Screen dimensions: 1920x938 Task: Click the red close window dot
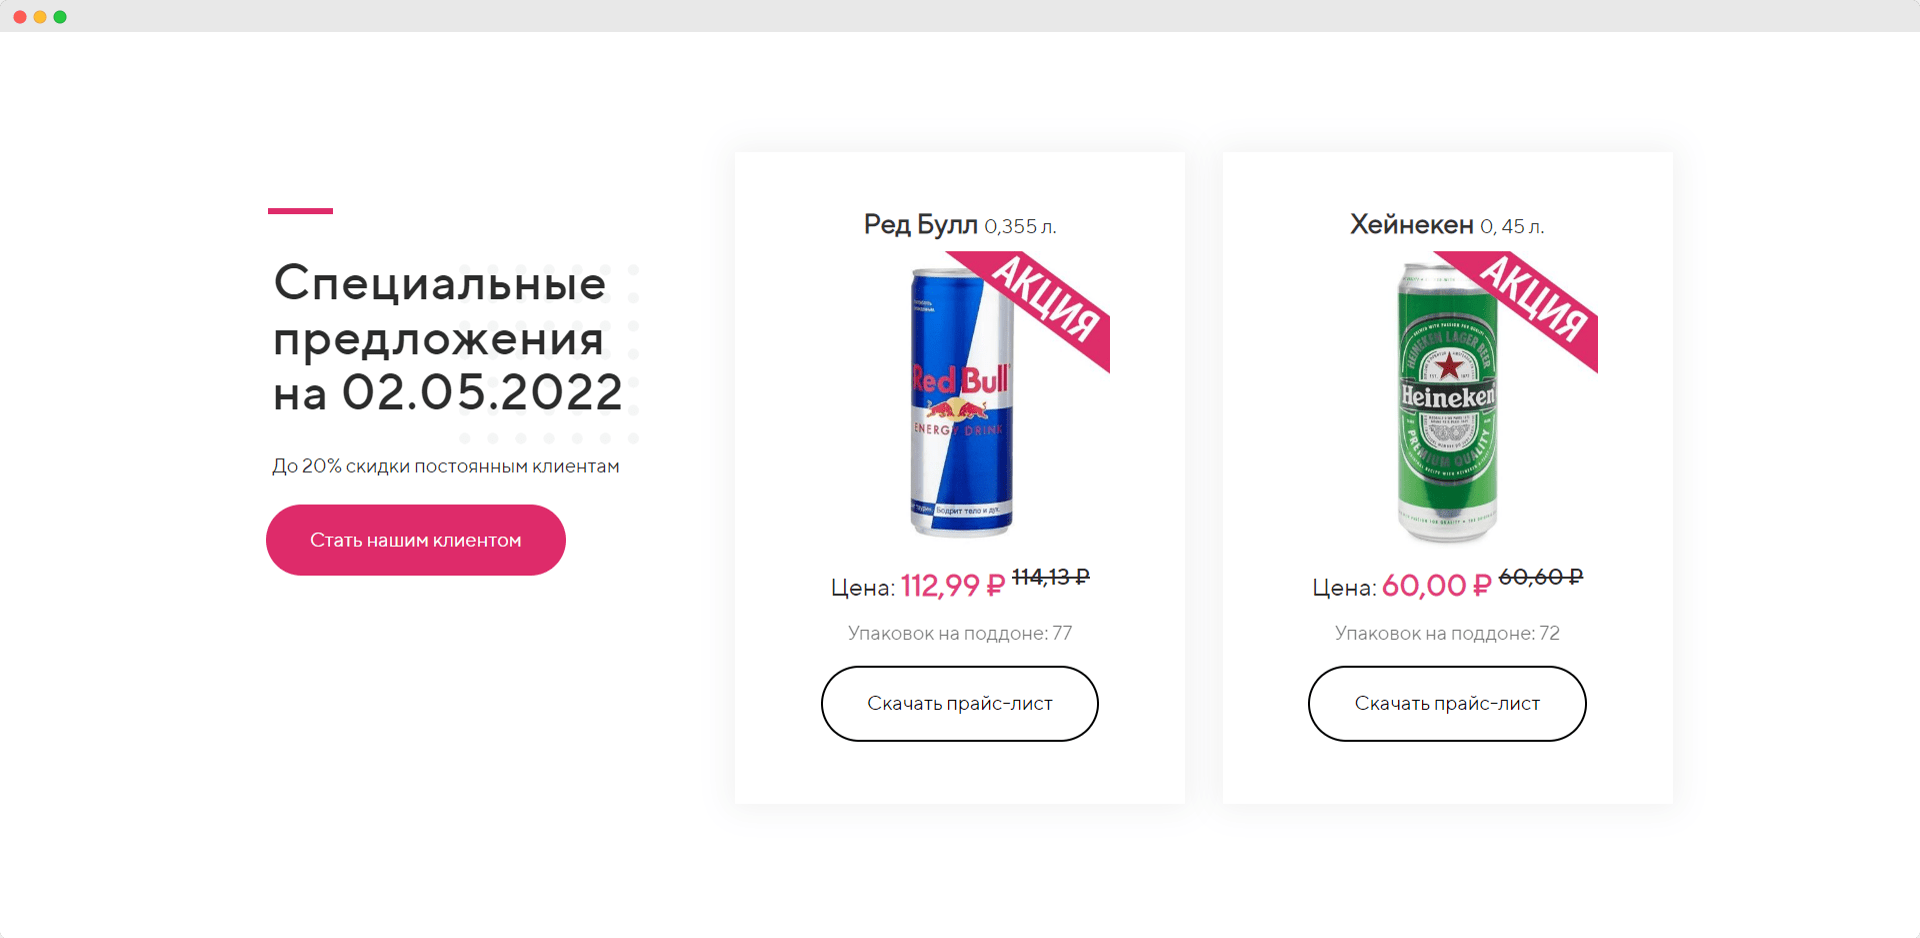click(20, 17)
